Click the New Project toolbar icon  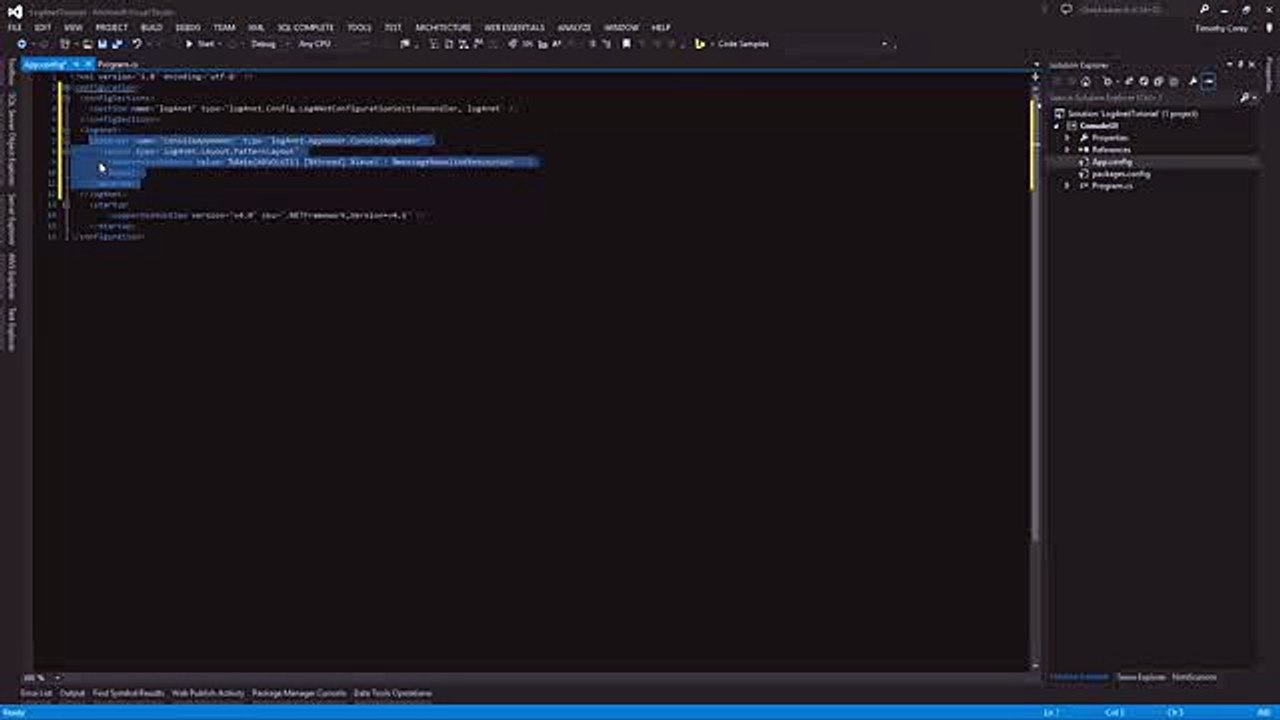click(x=64, y=44)
